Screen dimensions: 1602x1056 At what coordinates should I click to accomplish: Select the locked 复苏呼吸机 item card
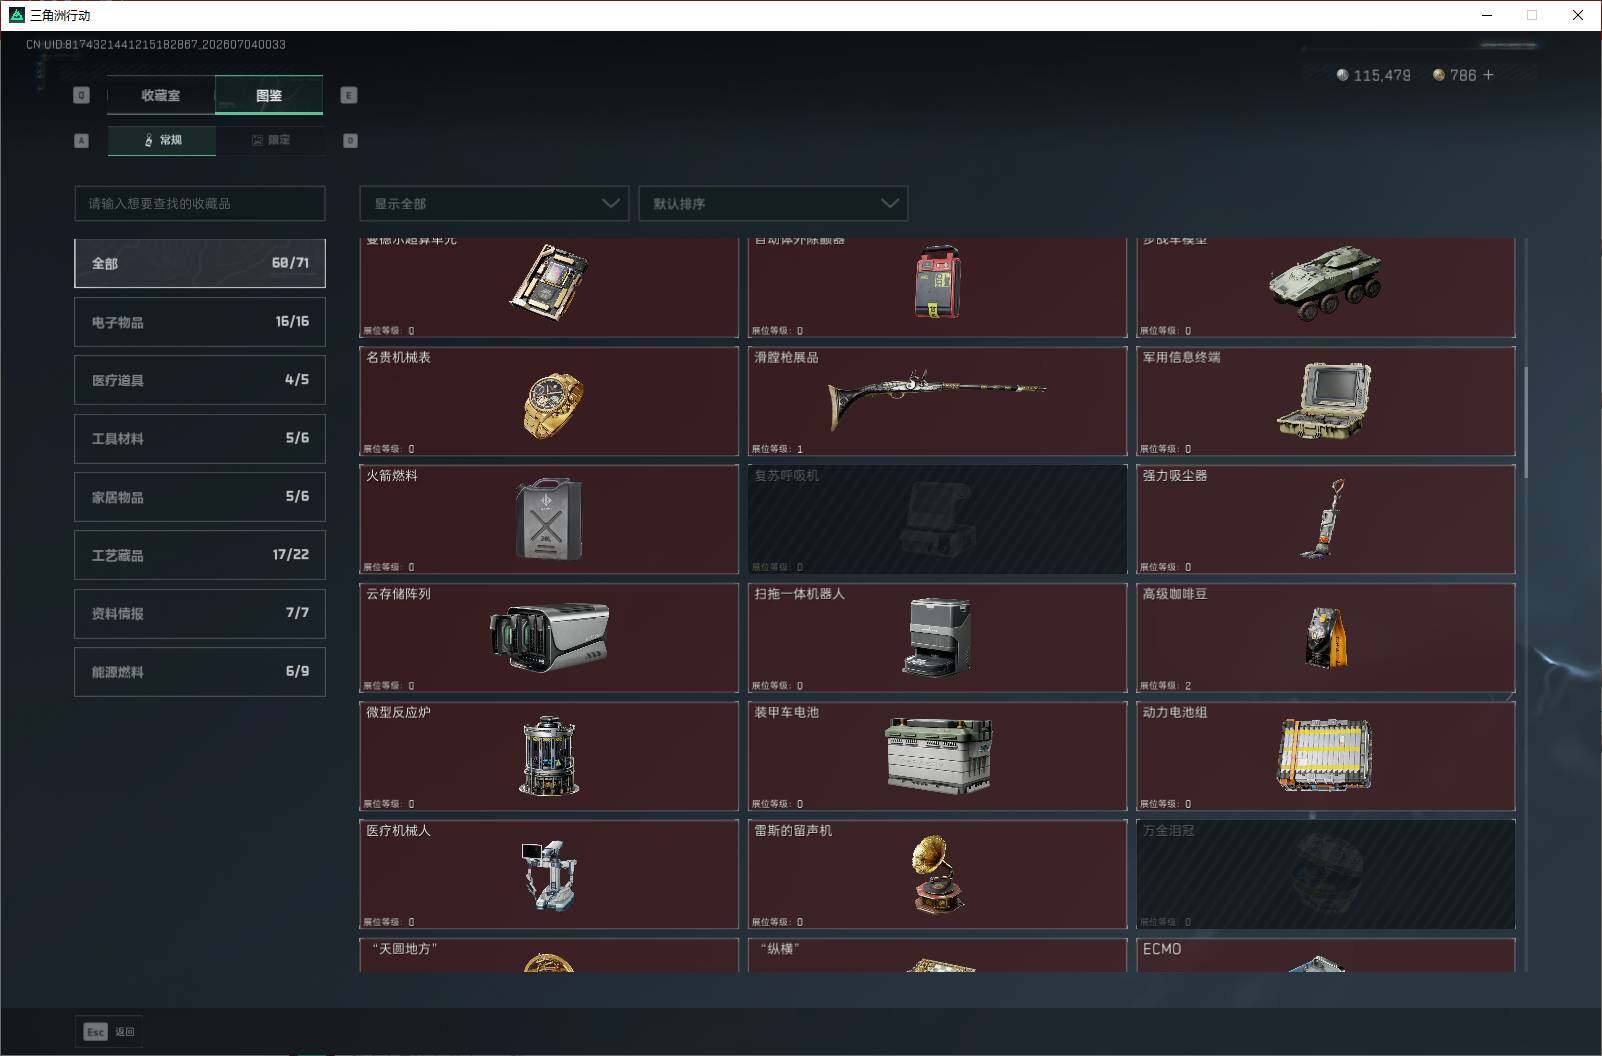pos(937,519)
